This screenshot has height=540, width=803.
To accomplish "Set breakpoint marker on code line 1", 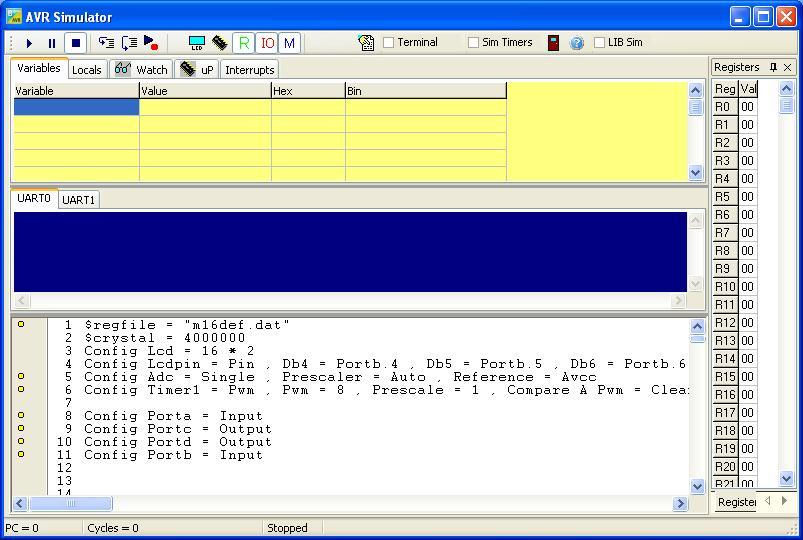I will [x=21, y=324].
